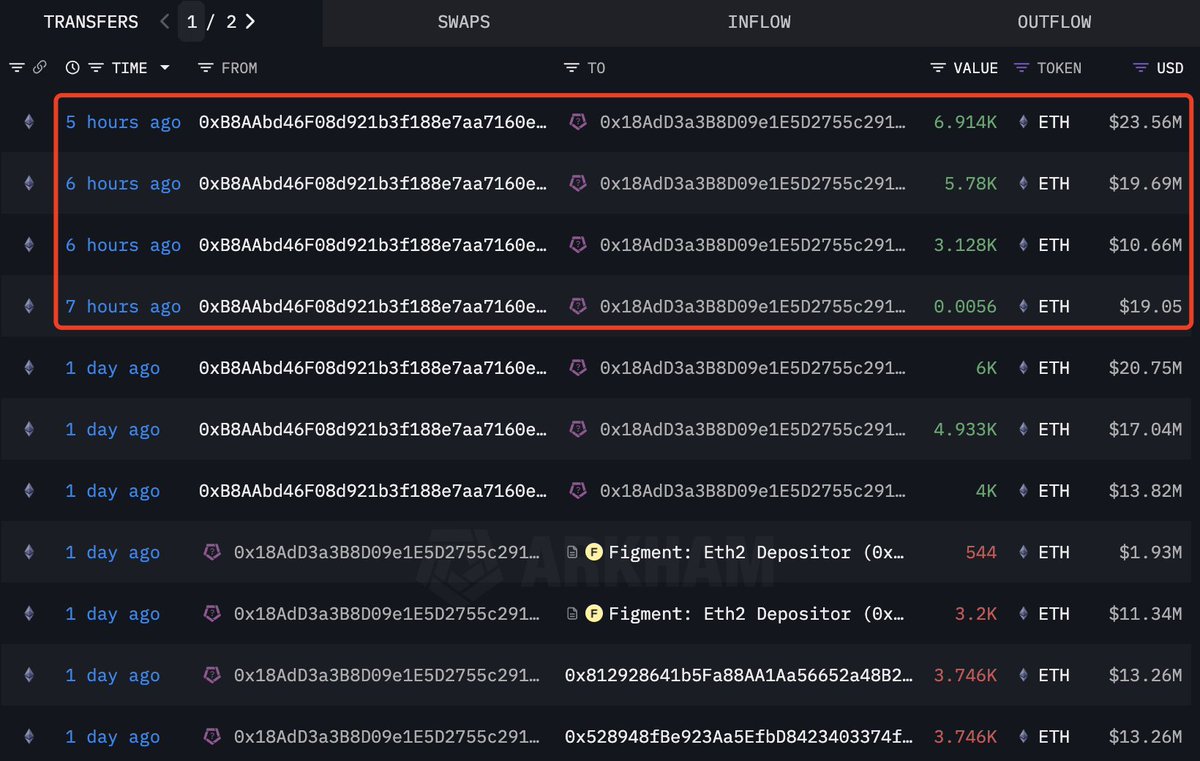
Task: Switch to the SWAPS tab
Action: (463, 21)
